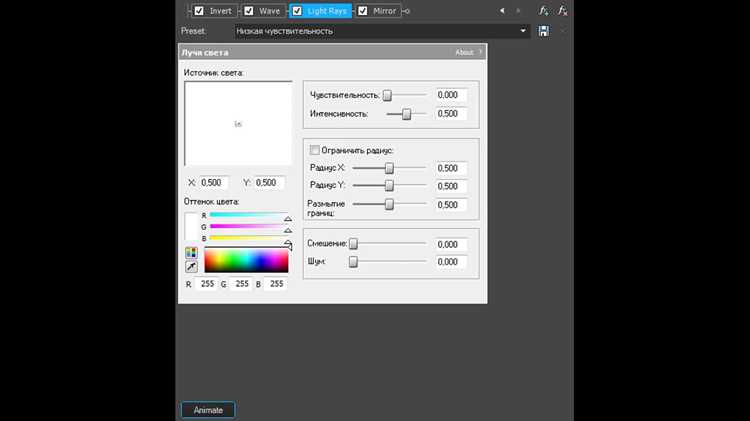Click the Размытие границ value field
Image resolution: width=750 pixels, height=421 pixels.
click(451, 205)
